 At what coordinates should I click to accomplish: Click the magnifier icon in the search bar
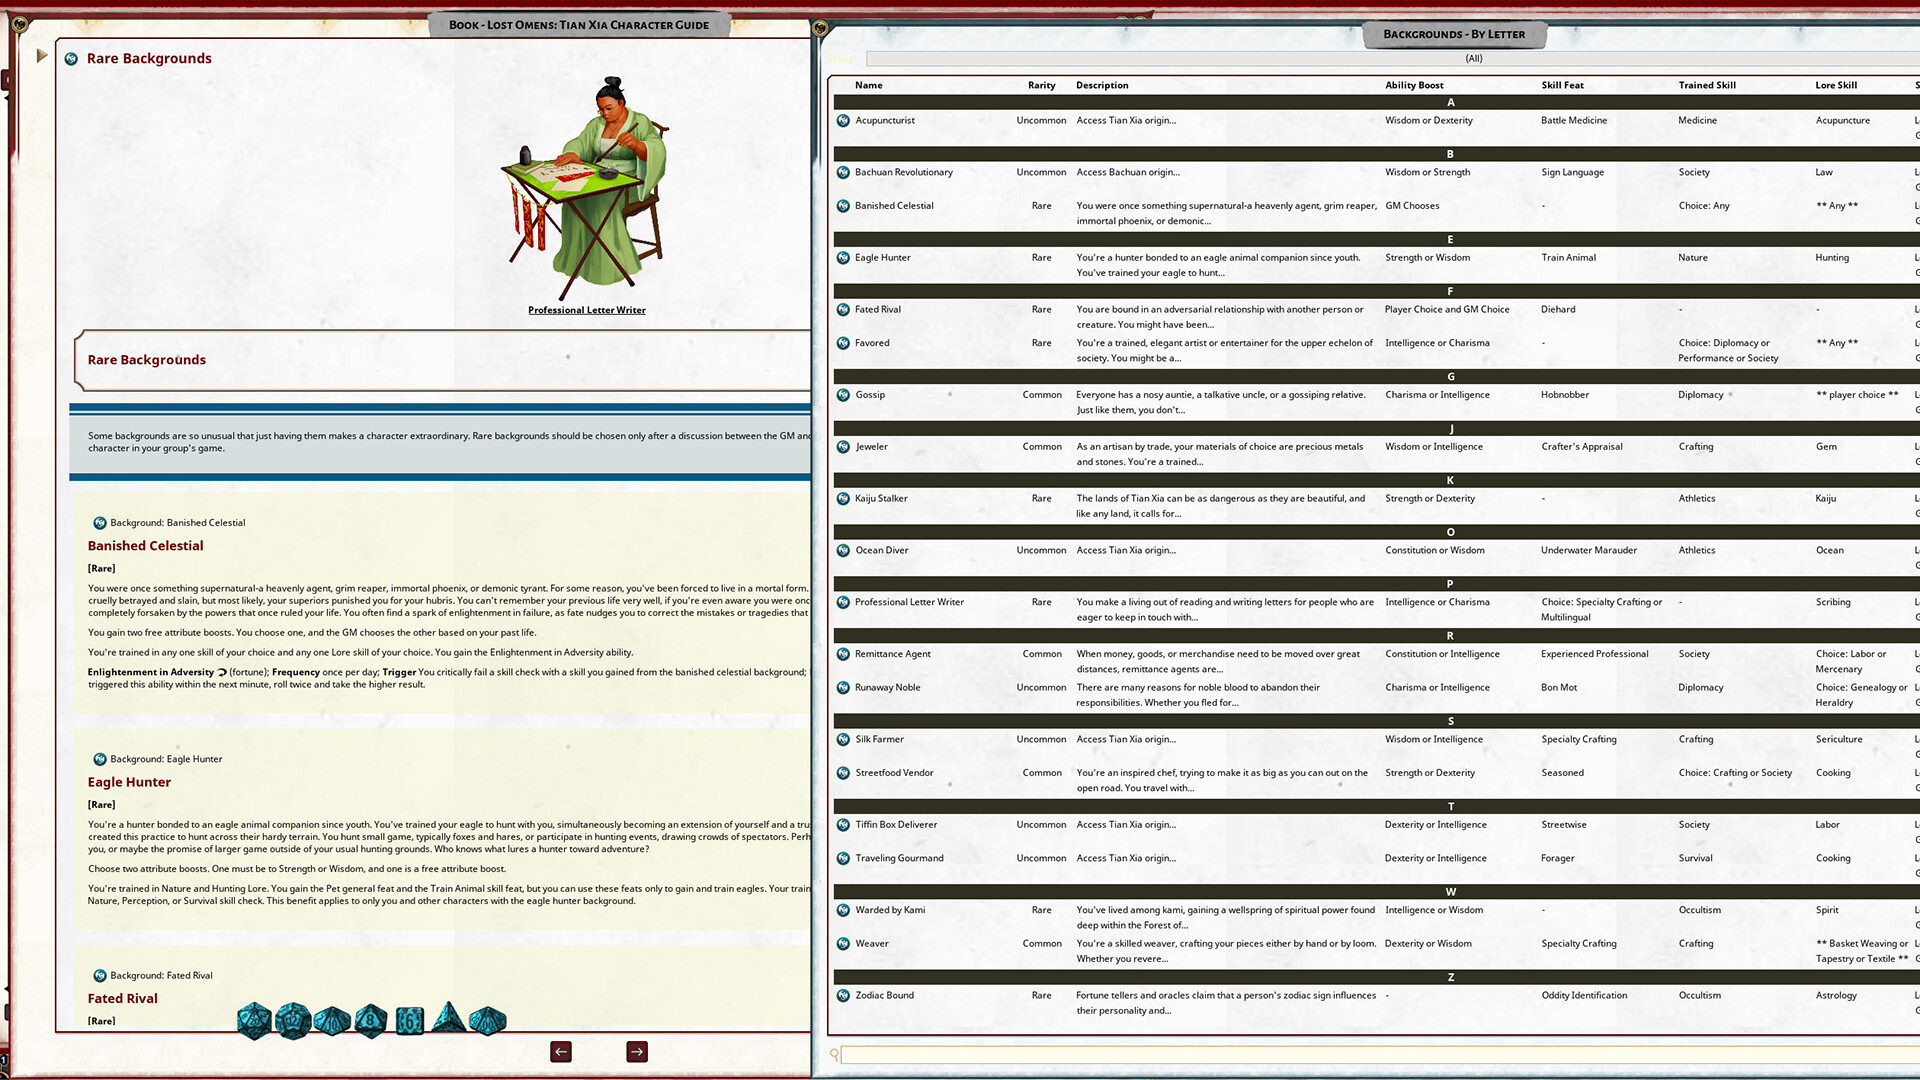tap(834, 1054)
